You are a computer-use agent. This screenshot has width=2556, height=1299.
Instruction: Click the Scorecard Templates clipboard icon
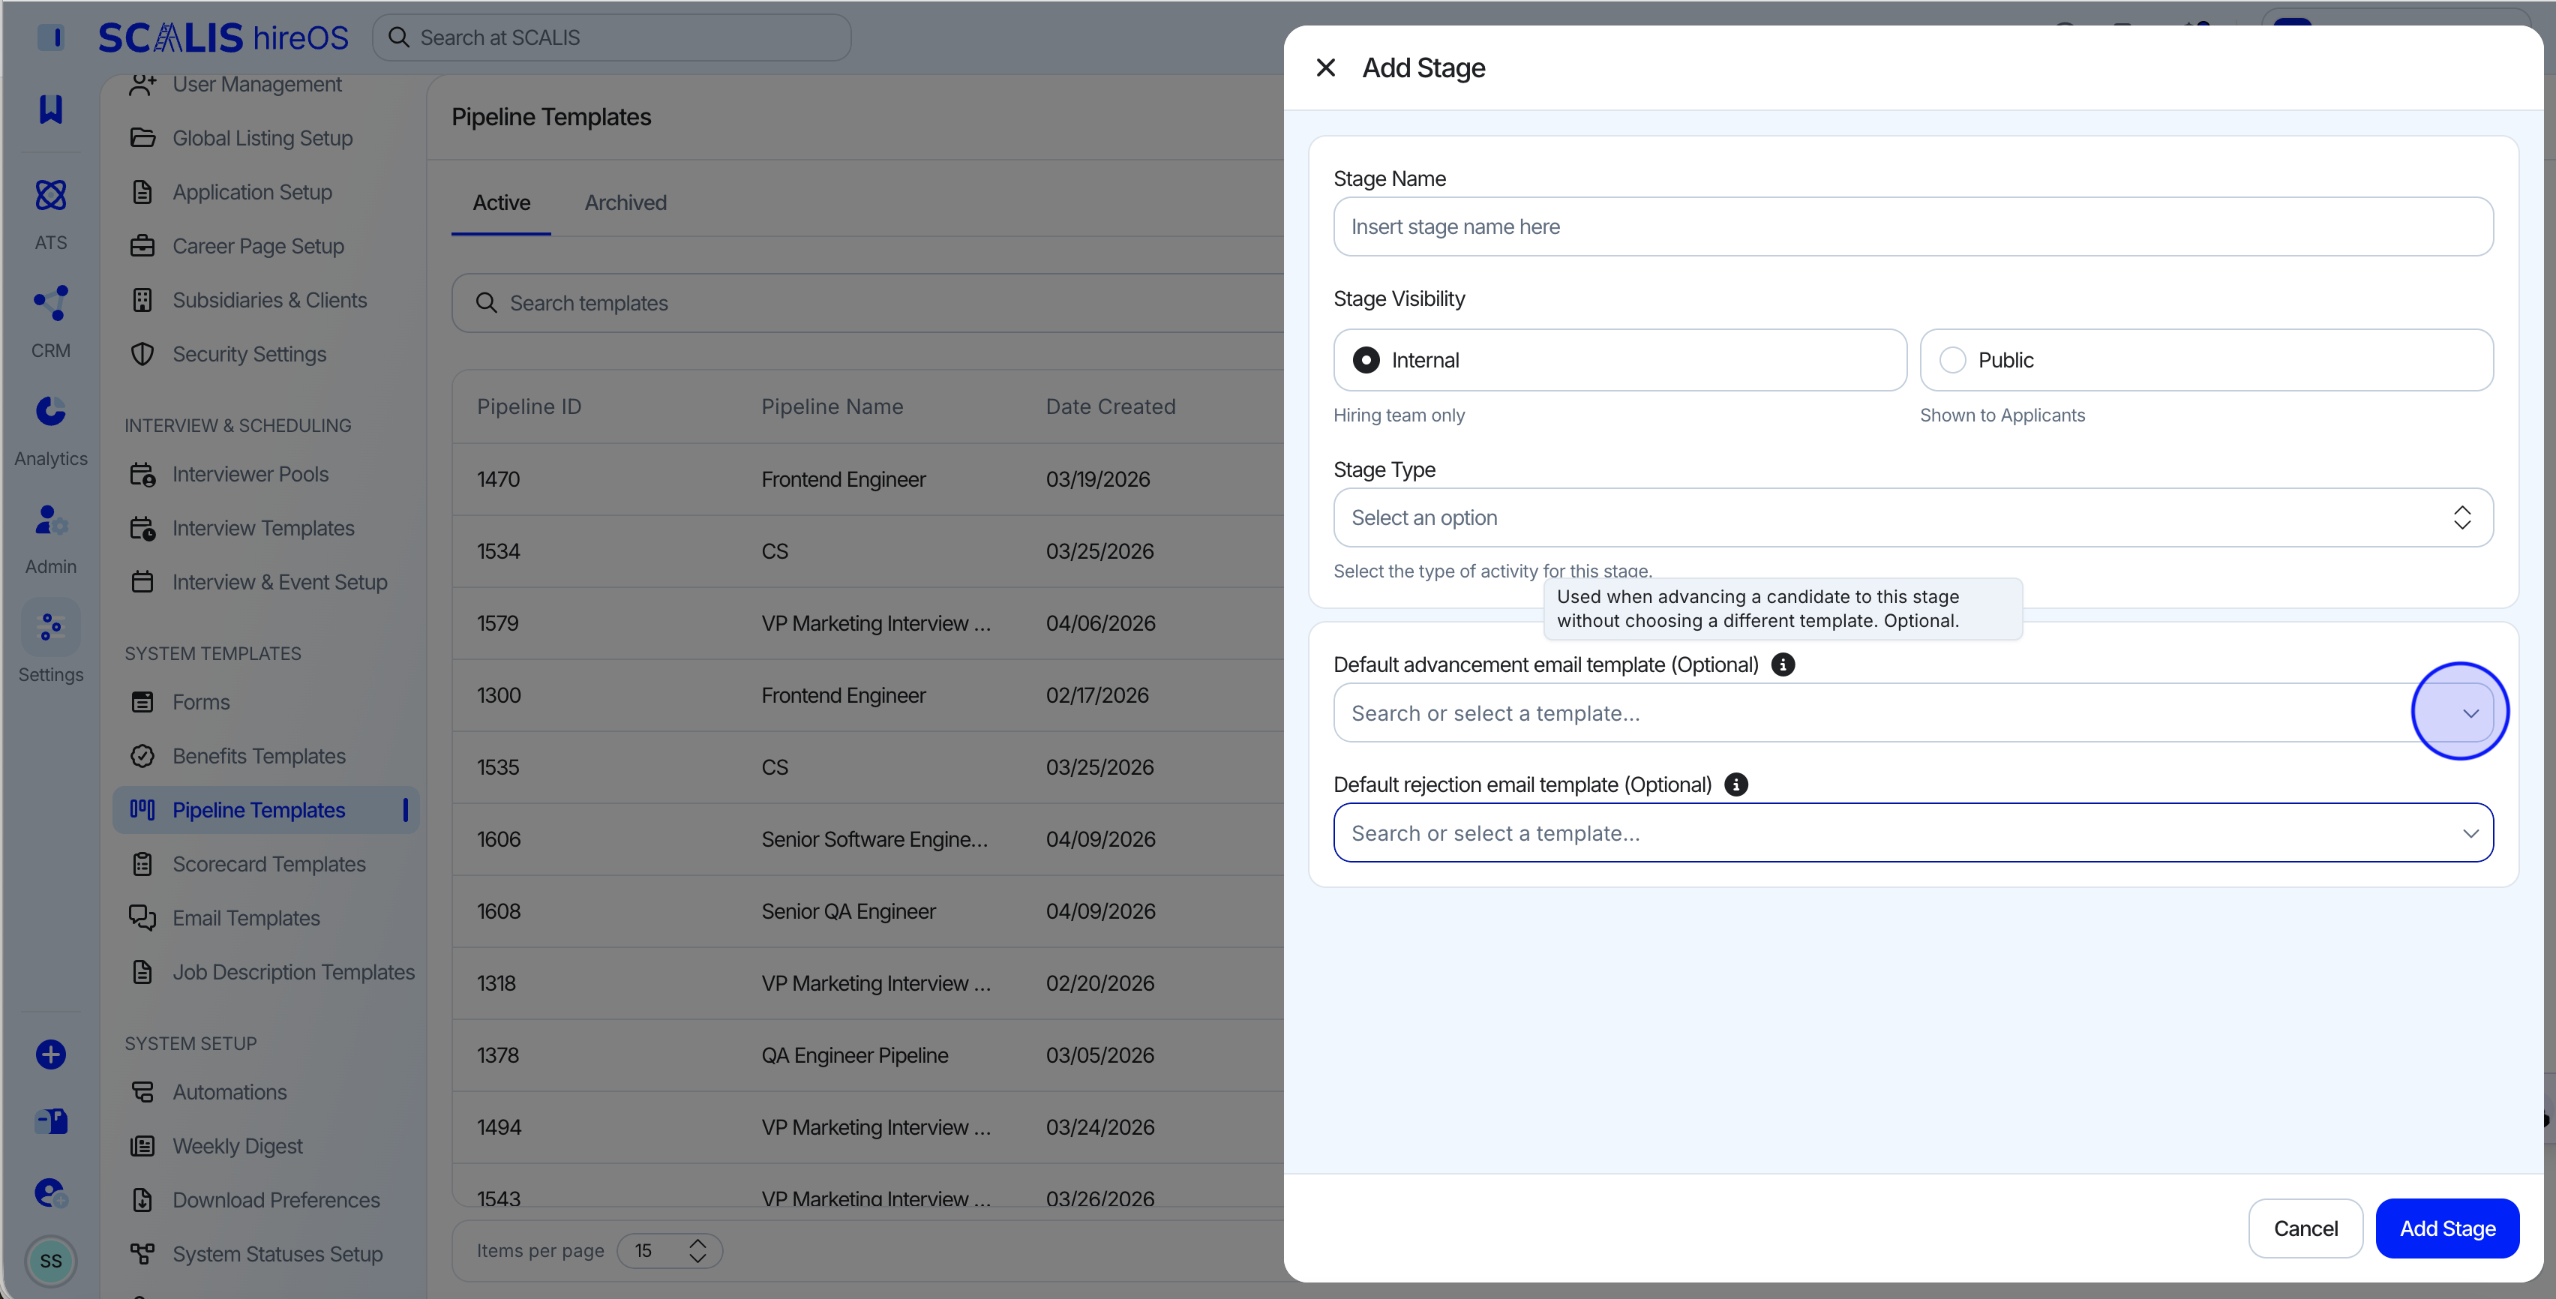(143, 864)
